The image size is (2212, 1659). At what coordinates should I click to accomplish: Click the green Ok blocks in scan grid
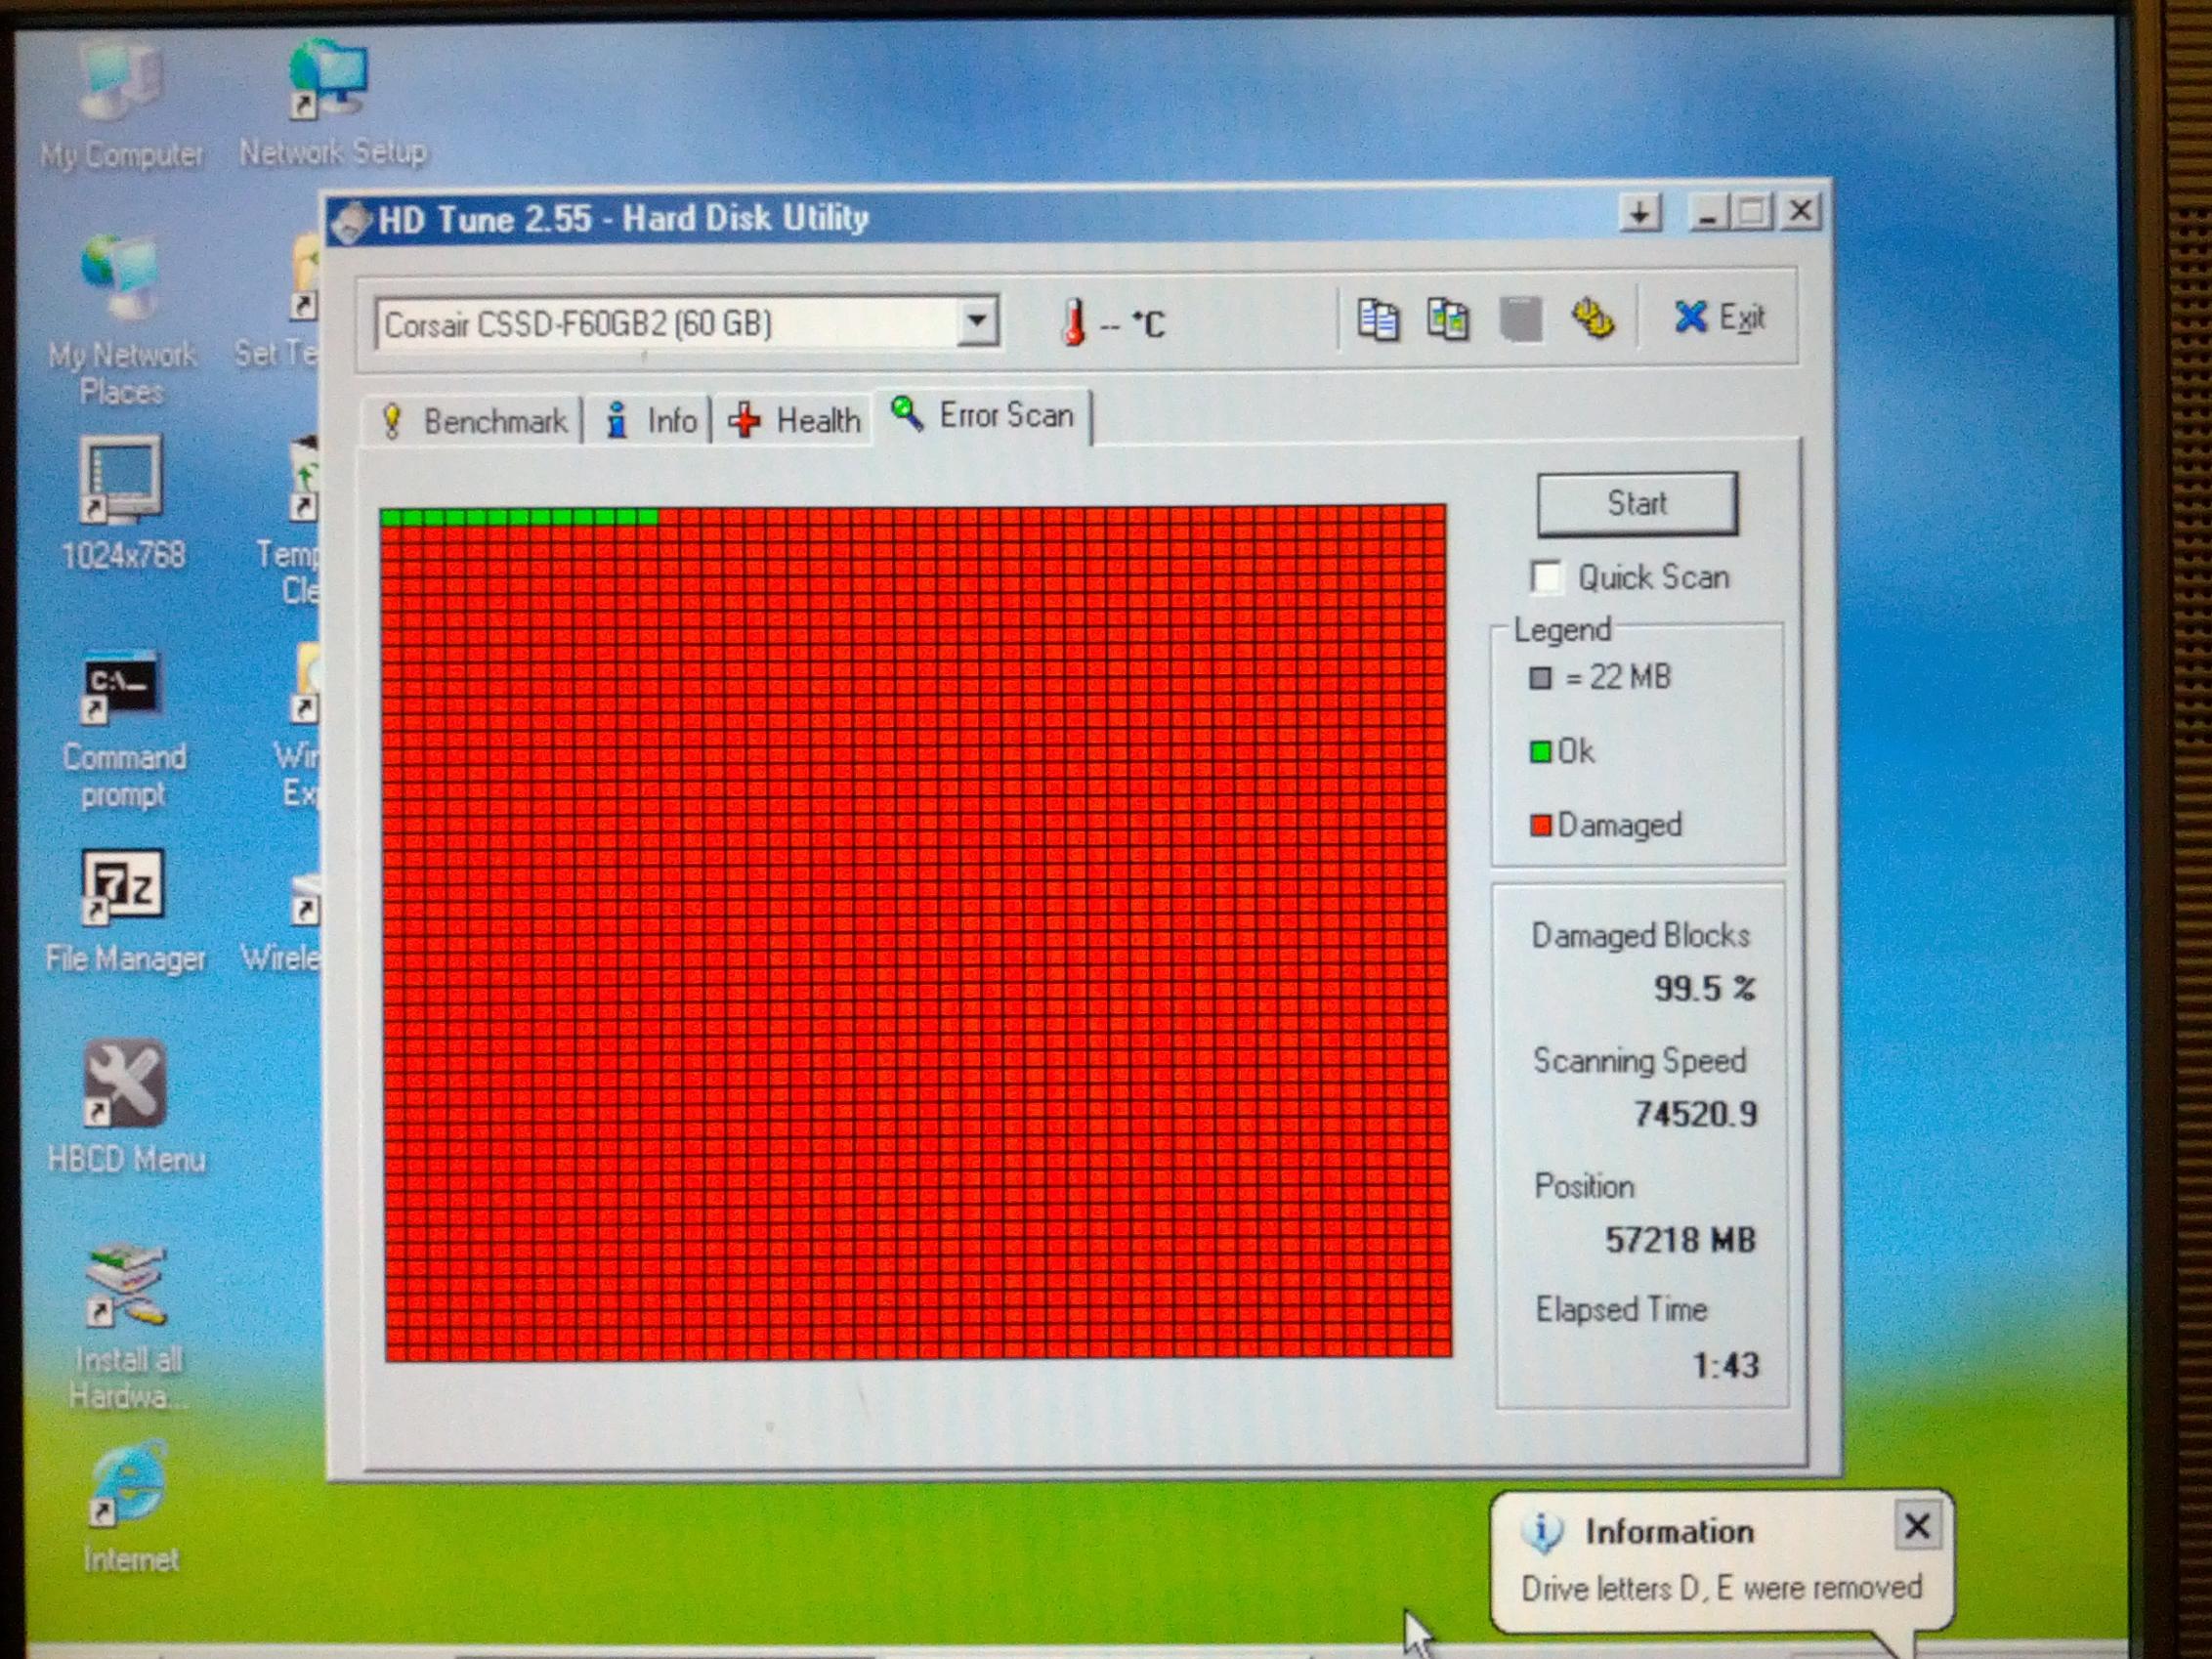click(518, 517)
